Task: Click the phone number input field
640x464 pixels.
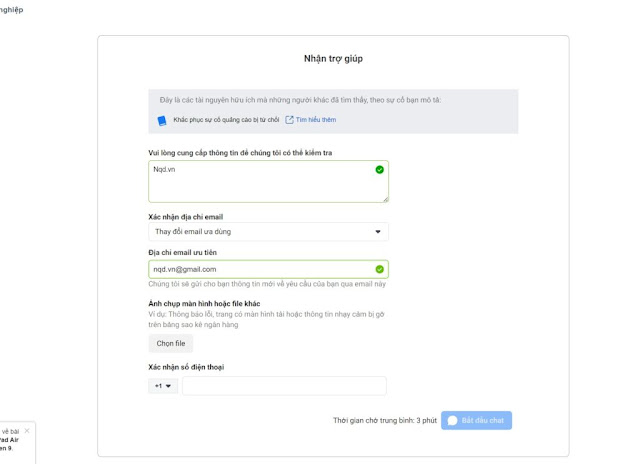Action: (x=284, y=386)
